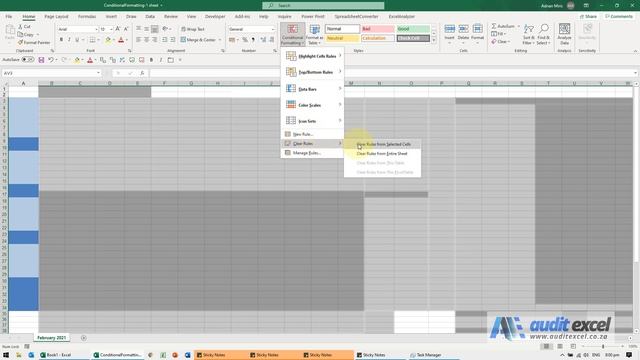
Task: Select the Bad cell style
Action: coord(378,29)
